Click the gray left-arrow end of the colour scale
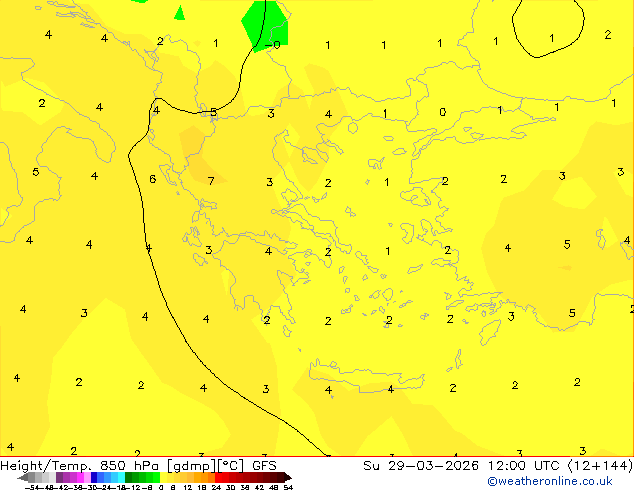The image size is (634, 490). (23, 477)
